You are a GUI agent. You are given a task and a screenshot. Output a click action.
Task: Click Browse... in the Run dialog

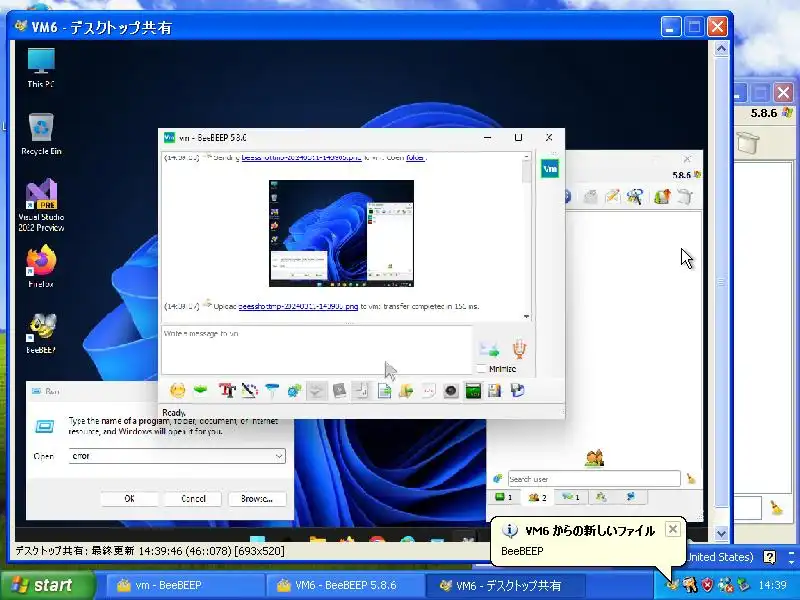[x=257, y=498]
